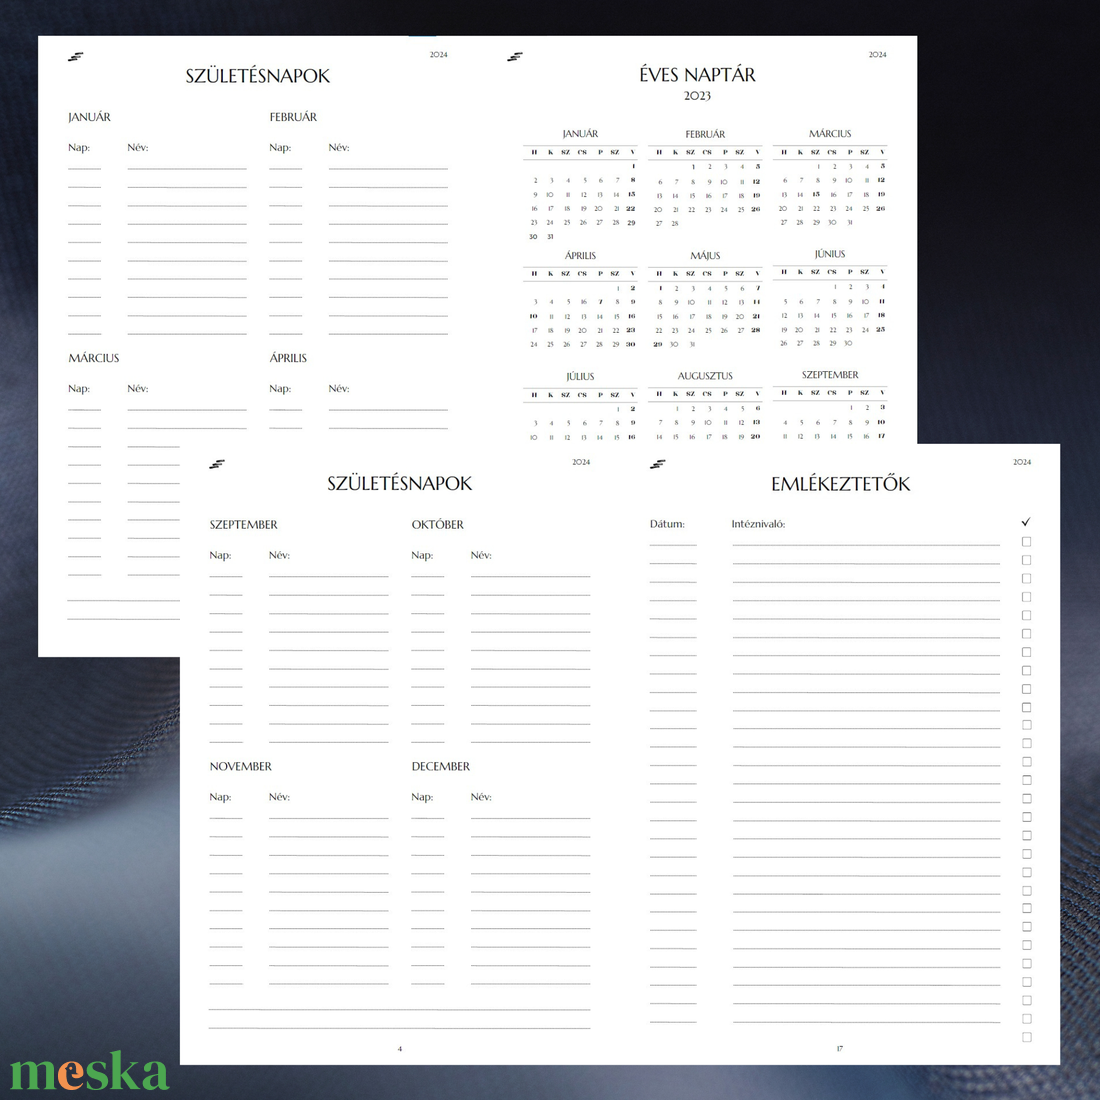
Task: Click the FEBRUÁR heading on the birthdays page
Action: coord(293,117)
